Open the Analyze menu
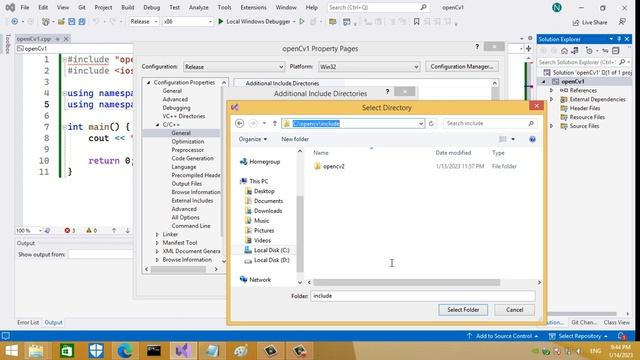The width and height of the screenshot is (640, 360). point(198,7)
